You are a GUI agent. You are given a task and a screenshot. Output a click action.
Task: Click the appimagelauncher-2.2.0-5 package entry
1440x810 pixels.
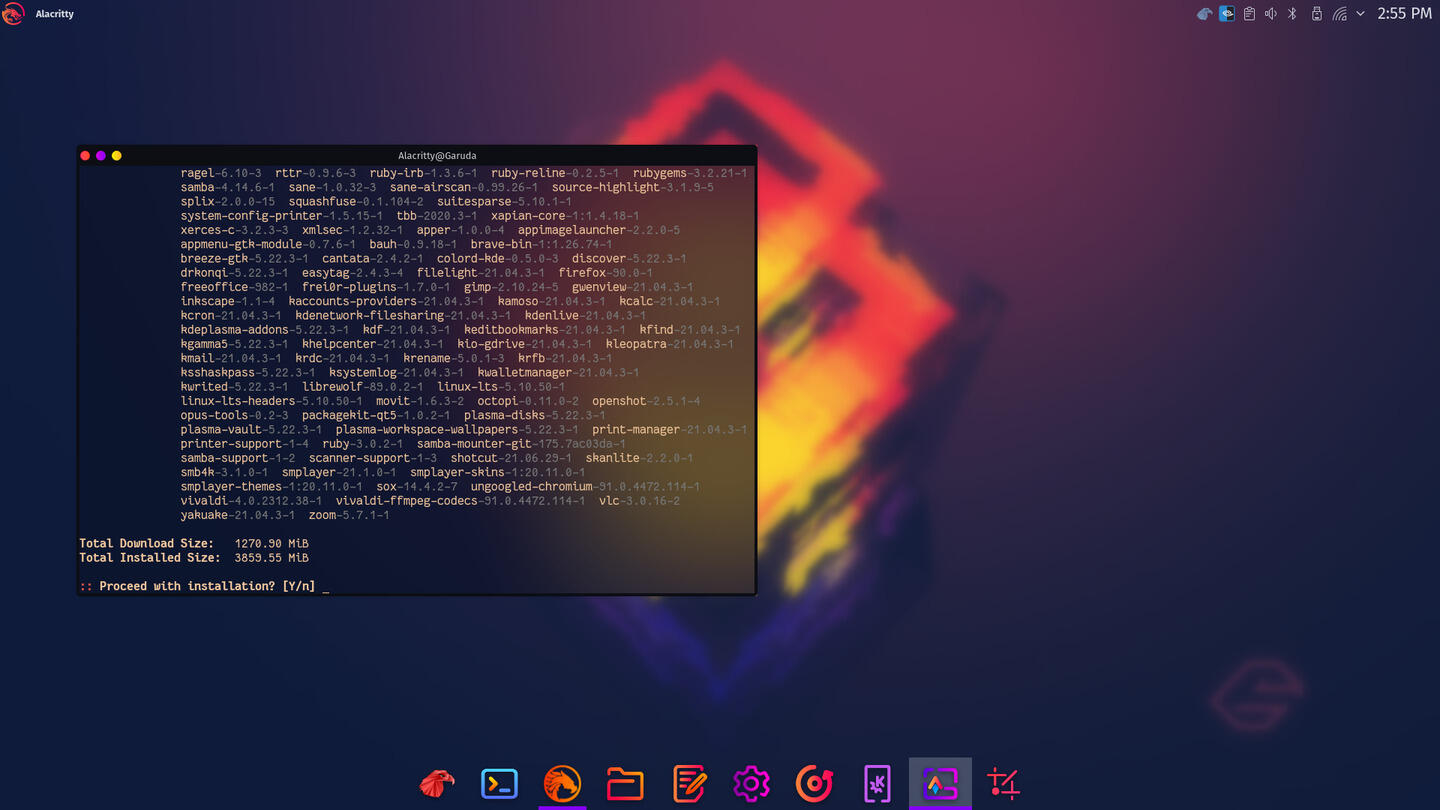click(x=598, y=230)
